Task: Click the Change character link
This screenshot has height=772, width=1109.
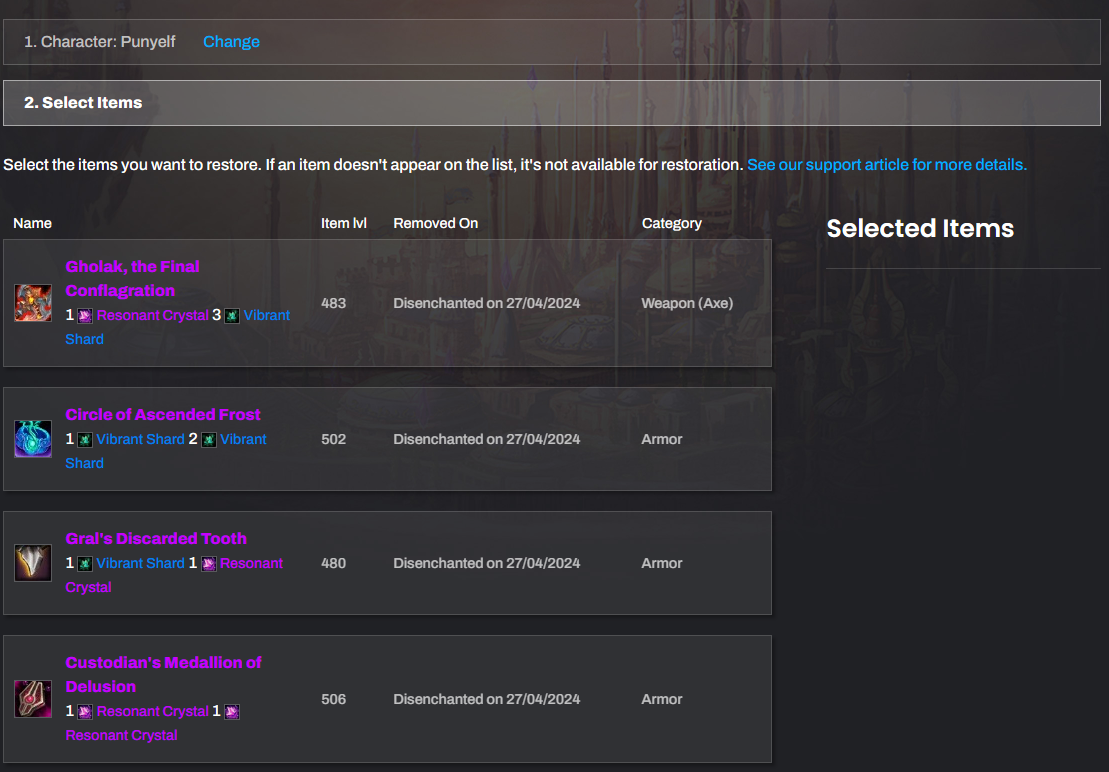Action: [x=231, y=42]
